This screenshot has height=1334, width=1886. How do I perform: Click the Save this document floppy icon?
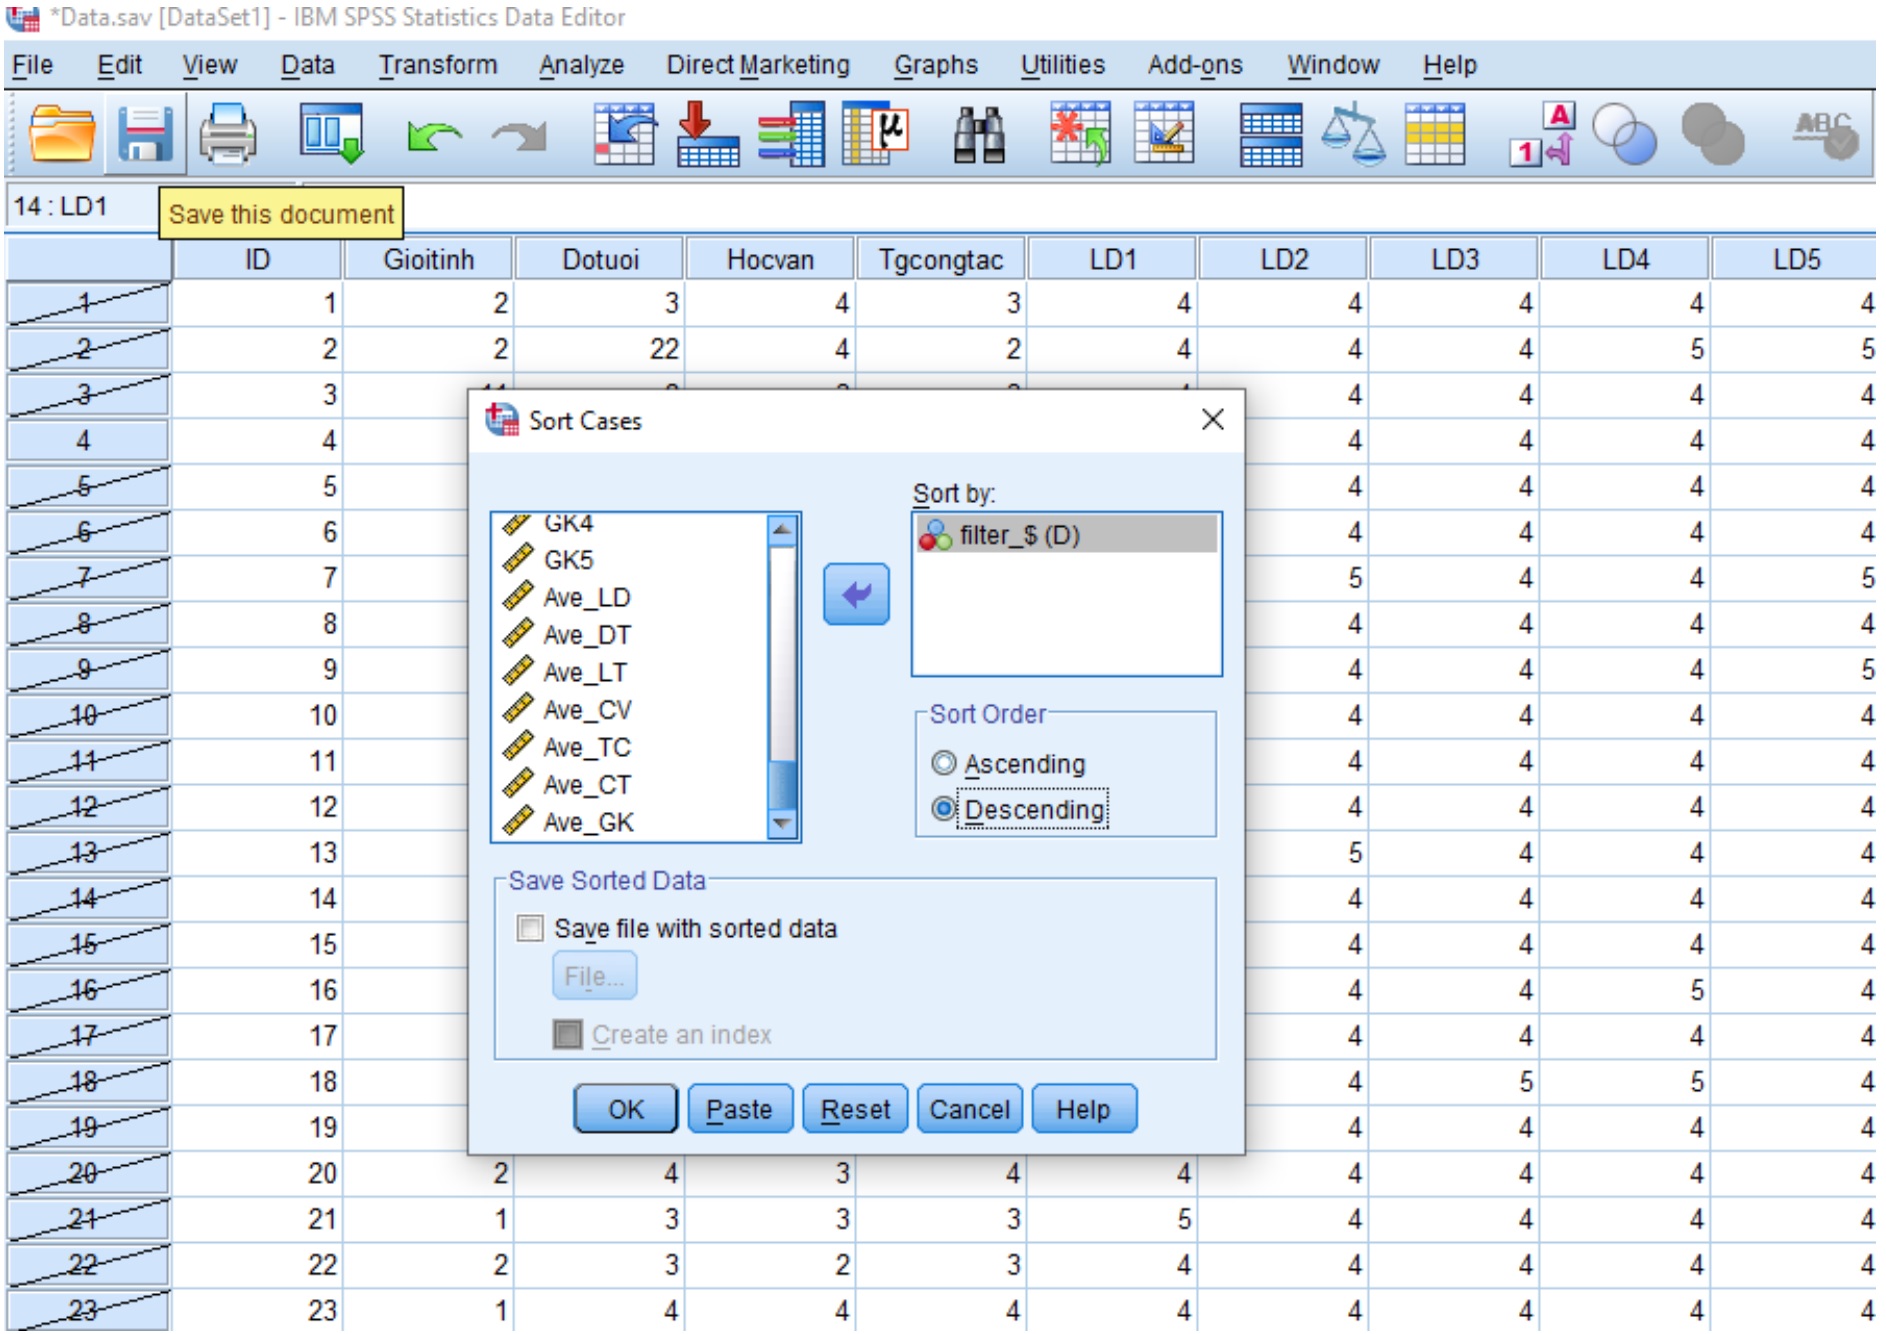(146, 134)
